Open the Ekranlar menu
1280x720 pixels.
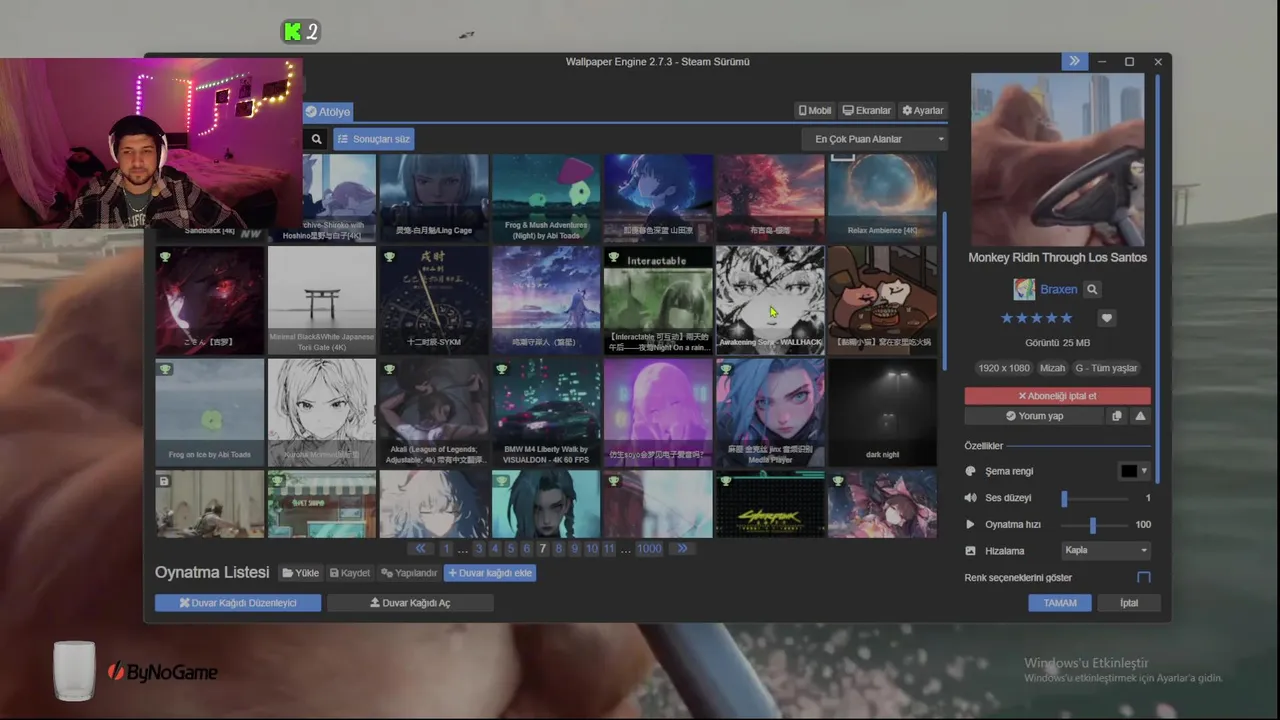tap(867, 111)
